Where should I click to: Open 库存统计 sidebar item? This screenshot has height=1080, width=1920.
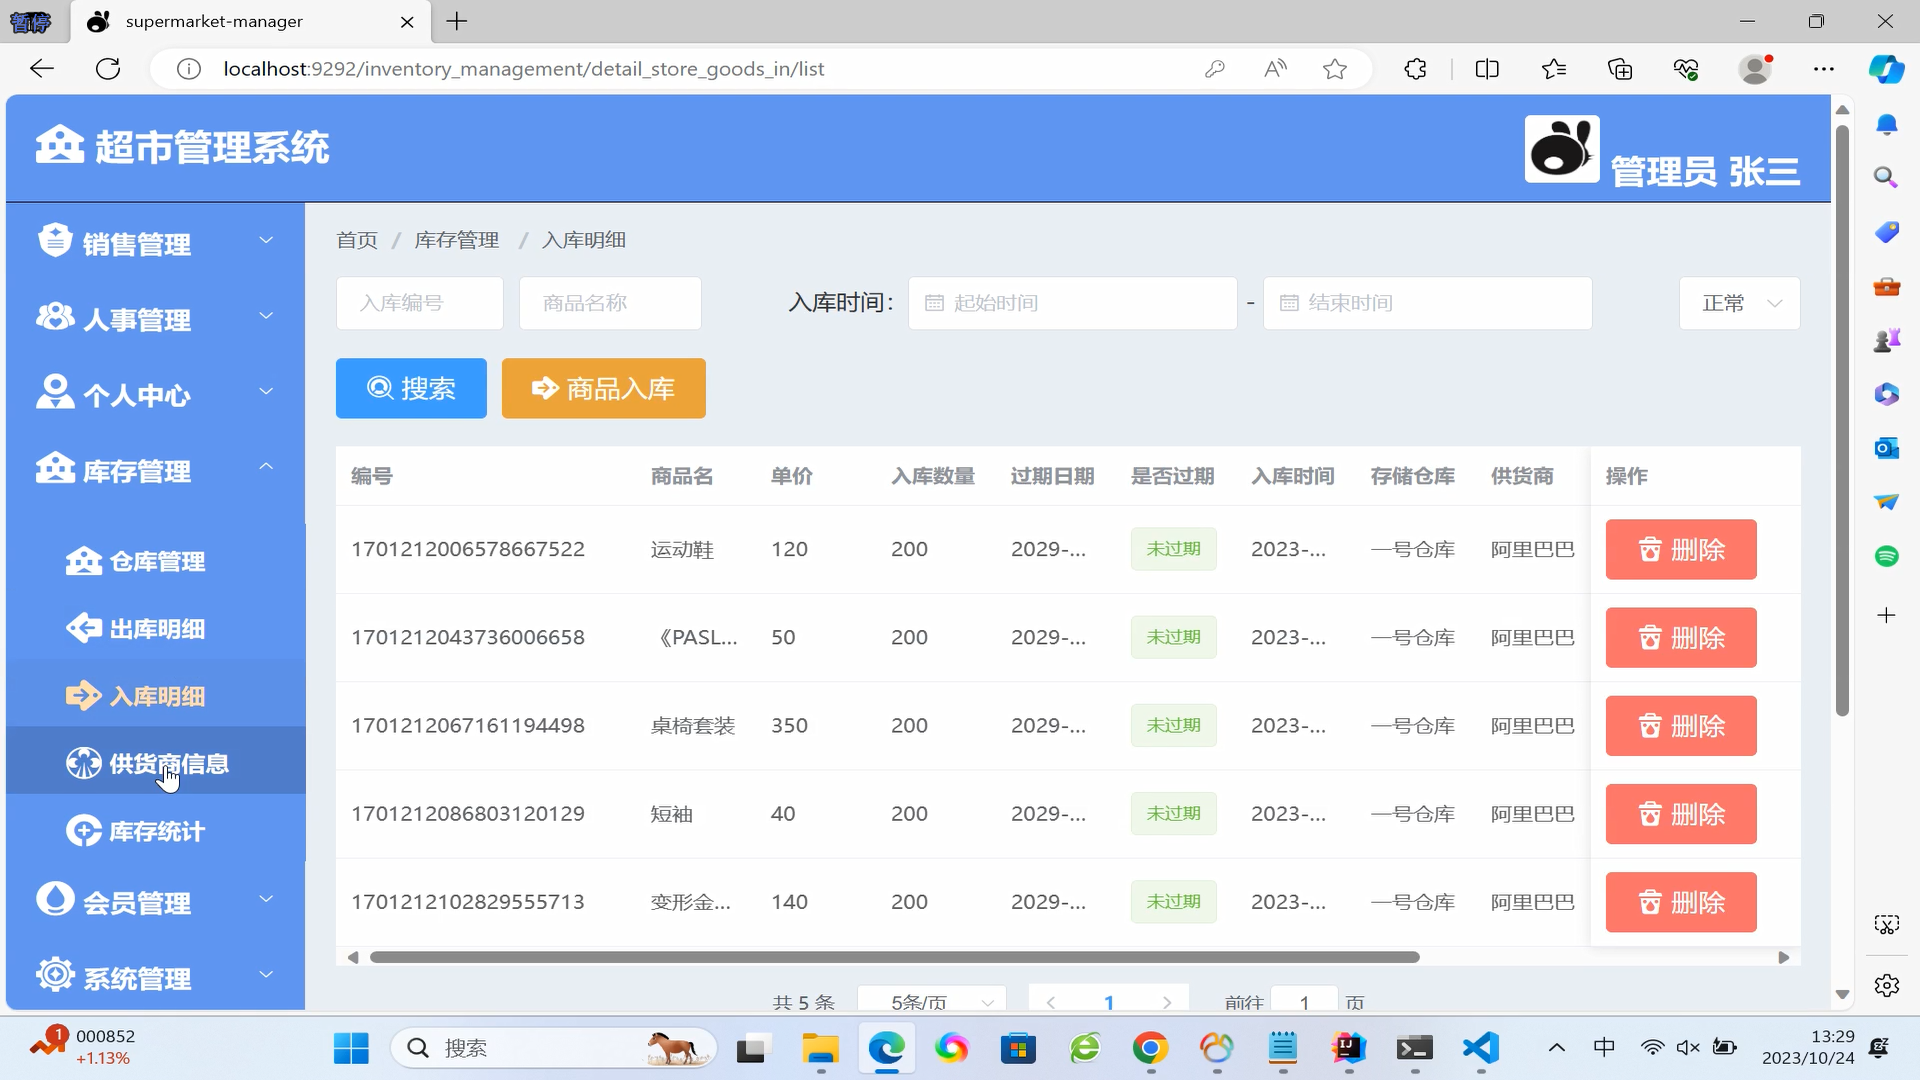coord(156,831)
